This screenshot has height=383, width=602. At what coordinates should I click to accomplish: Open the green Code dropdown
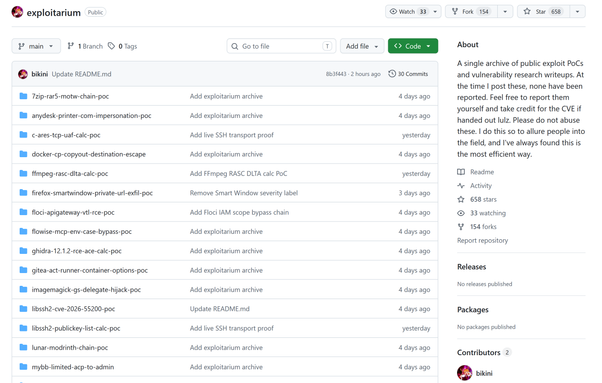[x=413, y=46]
